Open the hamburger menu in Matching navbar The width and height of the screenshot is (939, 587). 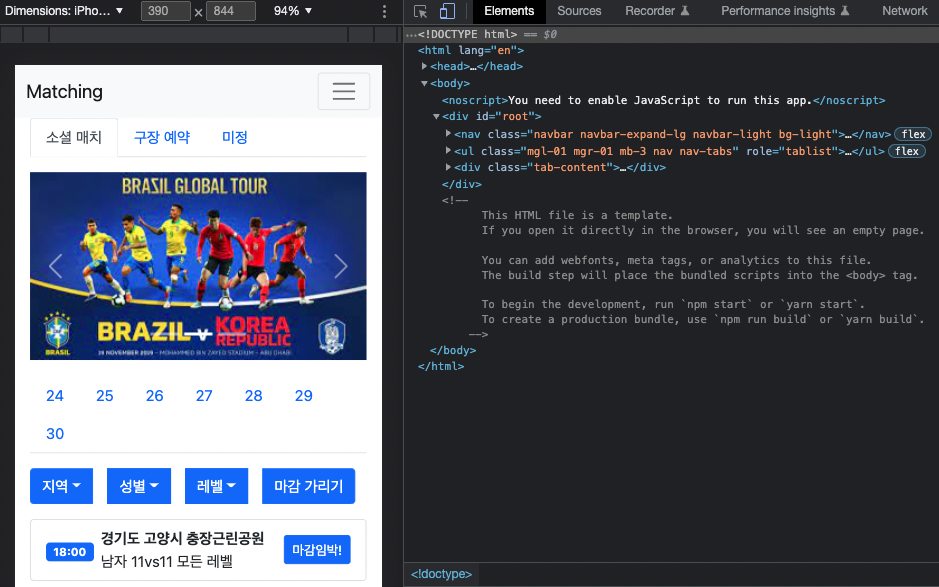point(344,91)
